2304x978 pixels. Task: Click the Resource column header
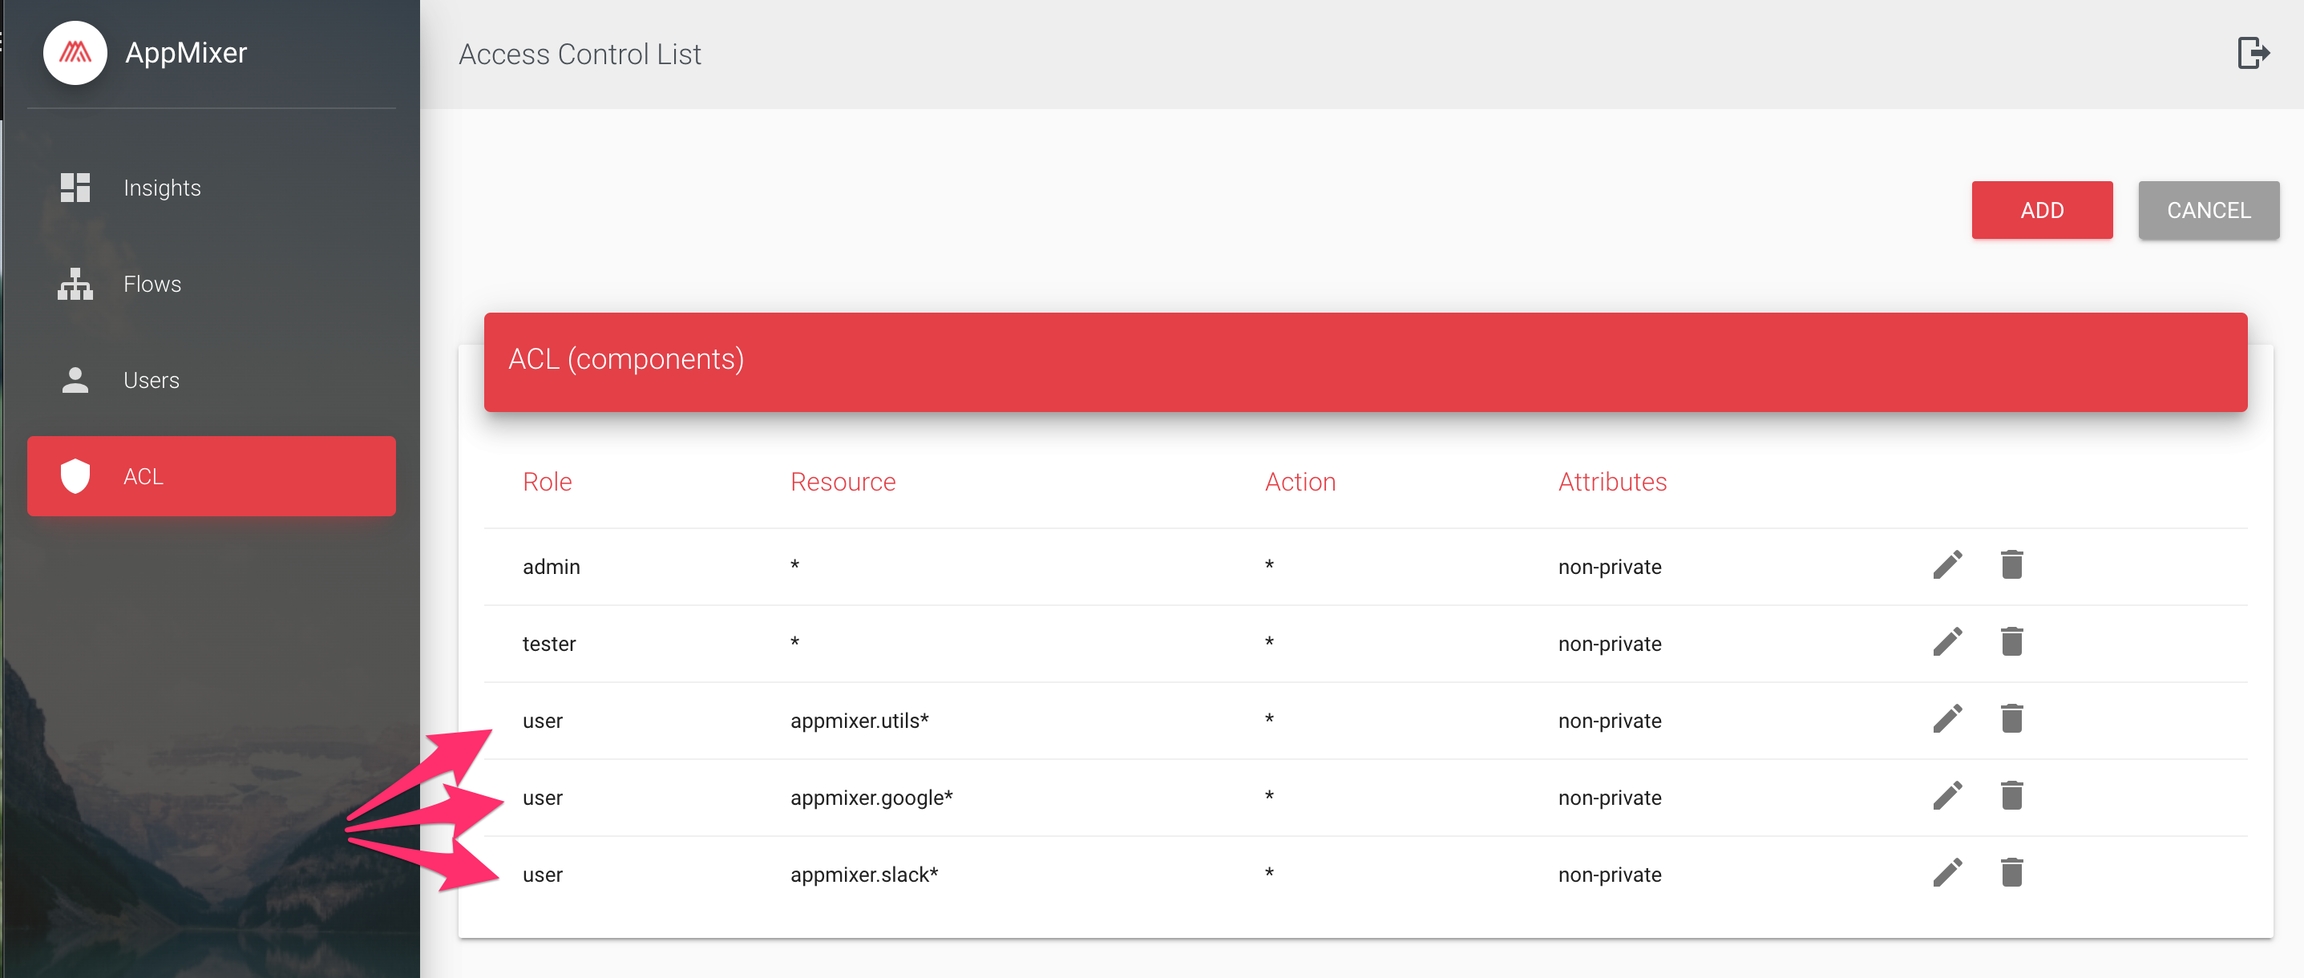pos(842,482)
